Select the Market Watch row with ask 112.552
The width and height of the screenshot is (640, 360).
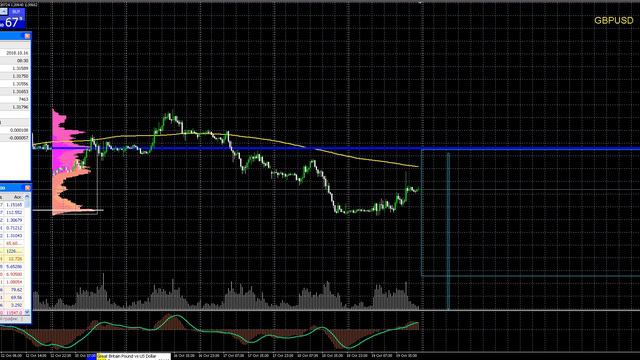[12, 212]
